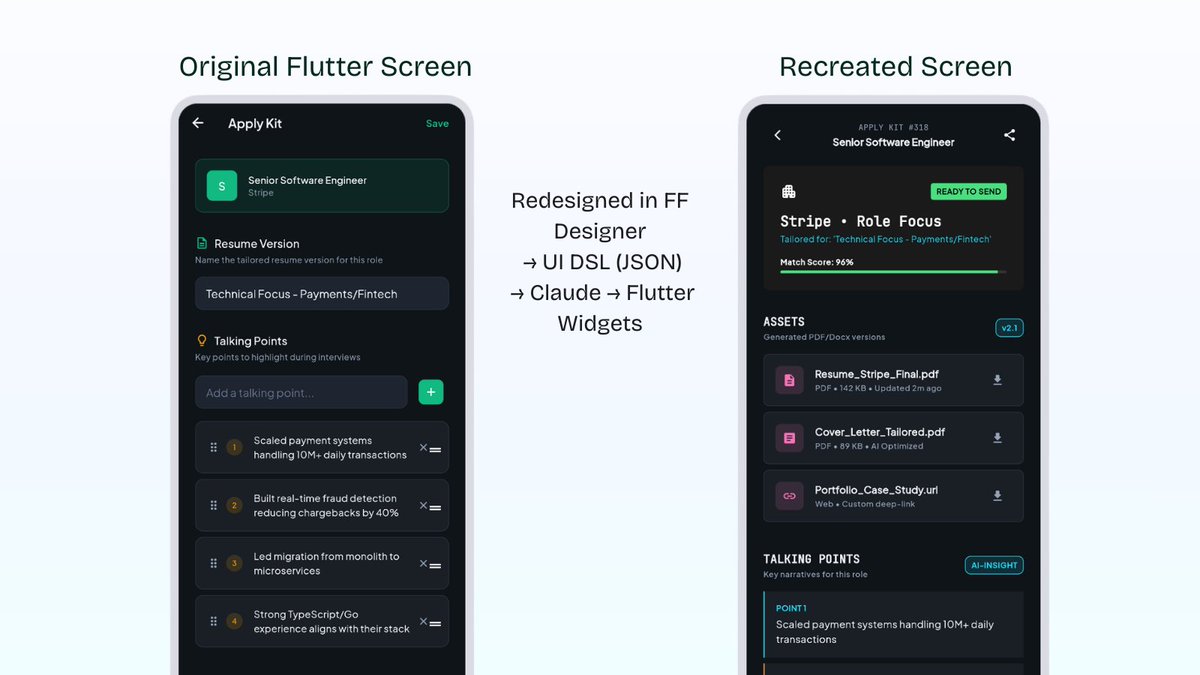Click reorder bars on Led migration item
The width and height of the screenshot is (1200, 675).
click(435, 566)
